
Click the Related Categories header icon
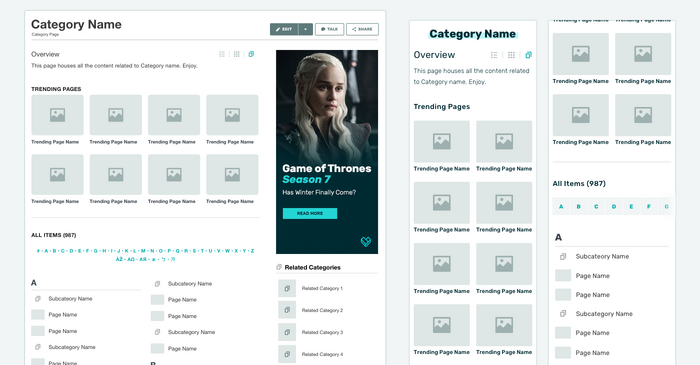coord(279,267)
